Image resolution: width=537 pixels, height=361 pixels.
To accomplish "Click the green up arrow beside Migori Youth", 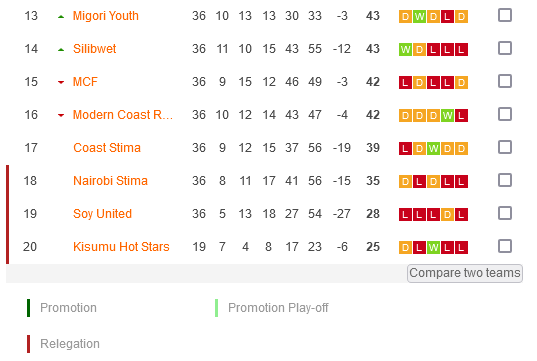I will (x=61, y=16).
